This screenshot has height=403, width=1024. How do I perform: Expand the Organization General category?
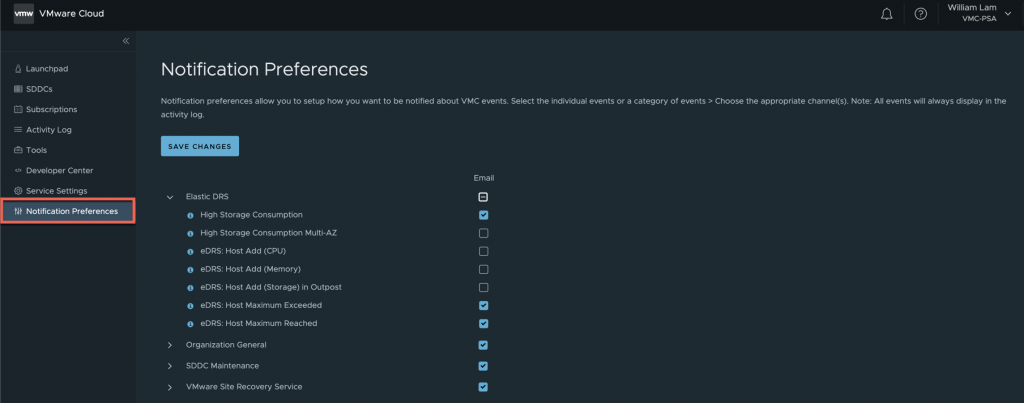pos(170,345)
